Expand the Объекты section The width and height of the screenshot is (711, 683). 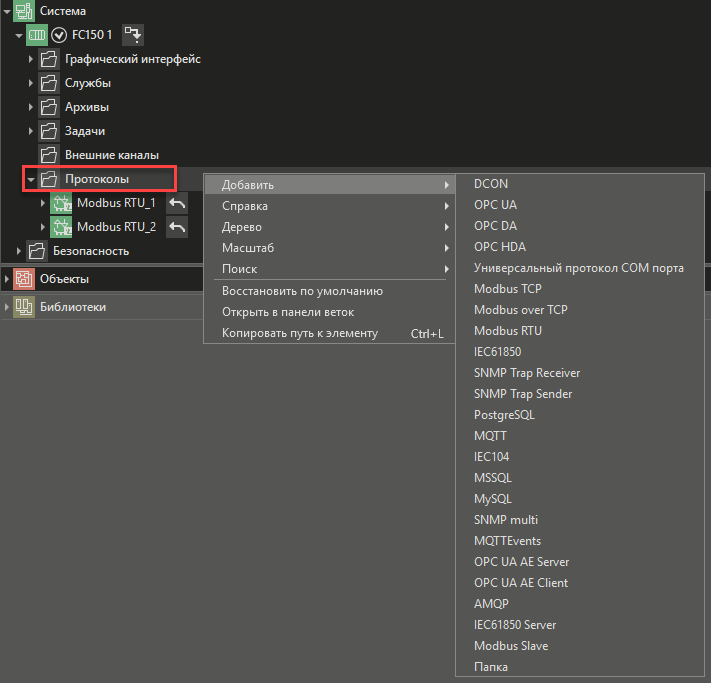click(6, 279)
